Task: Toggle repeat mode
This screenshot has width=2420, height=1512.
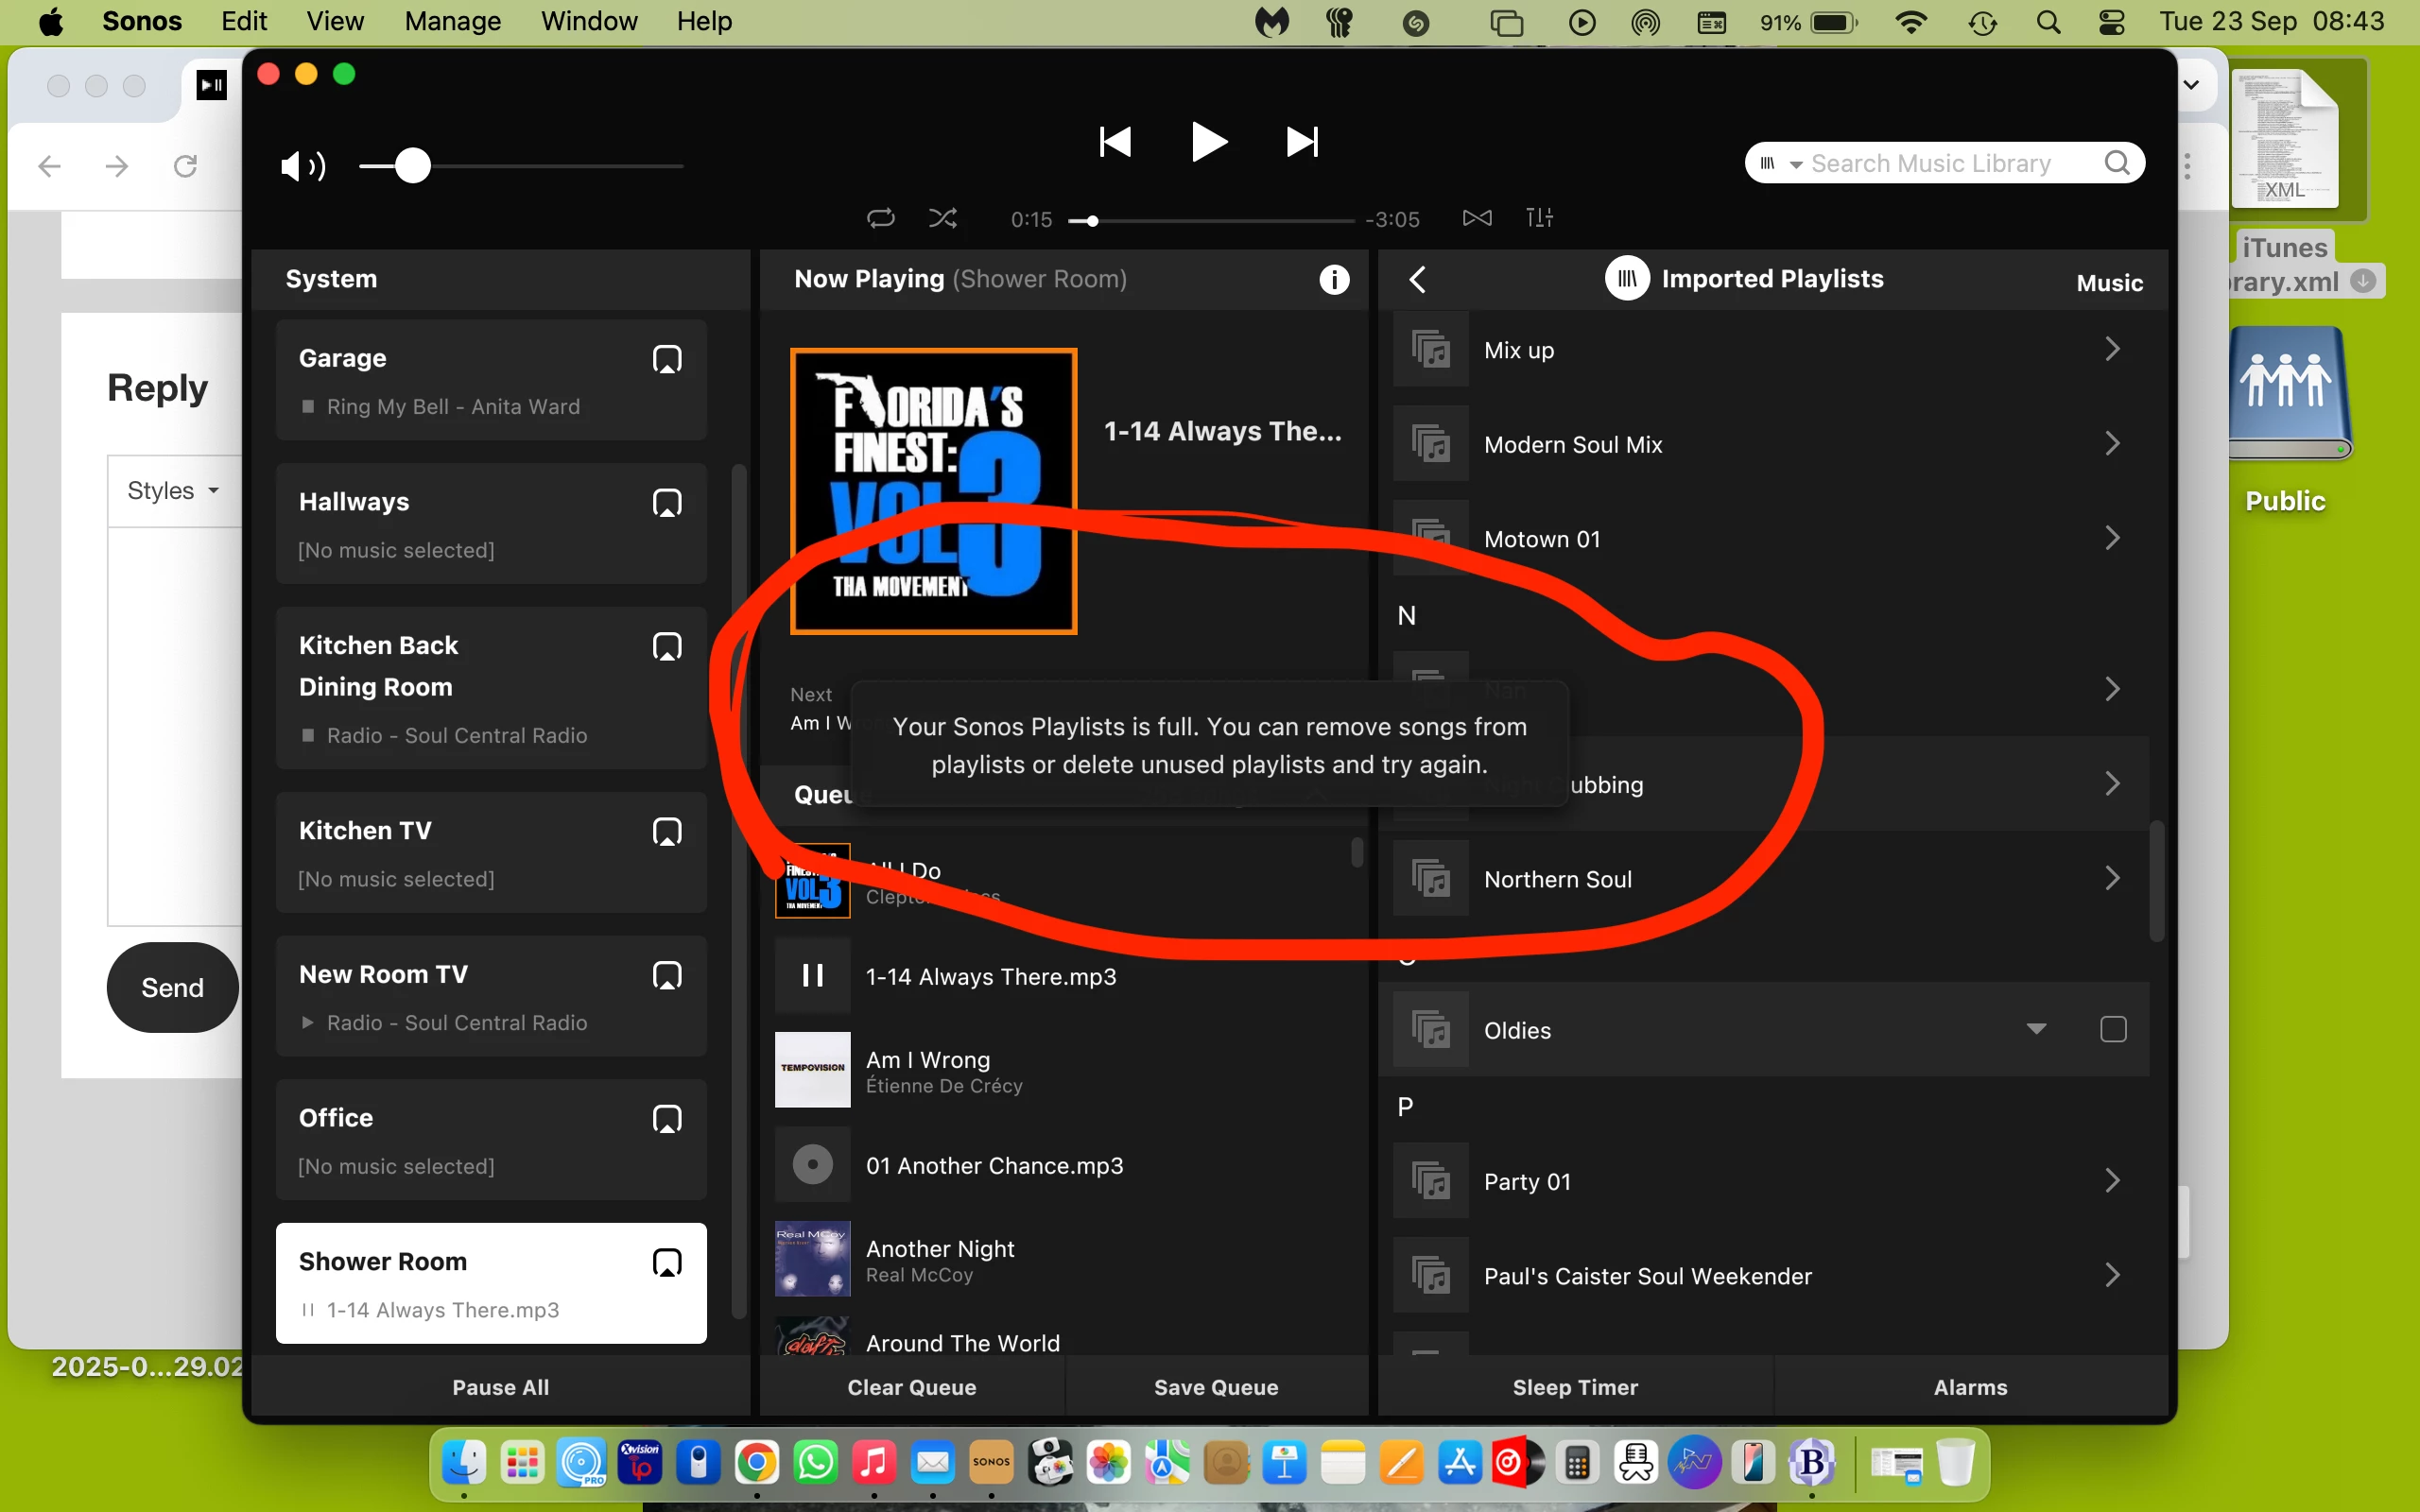Action: pyautogui.click(x=881, y=218)
